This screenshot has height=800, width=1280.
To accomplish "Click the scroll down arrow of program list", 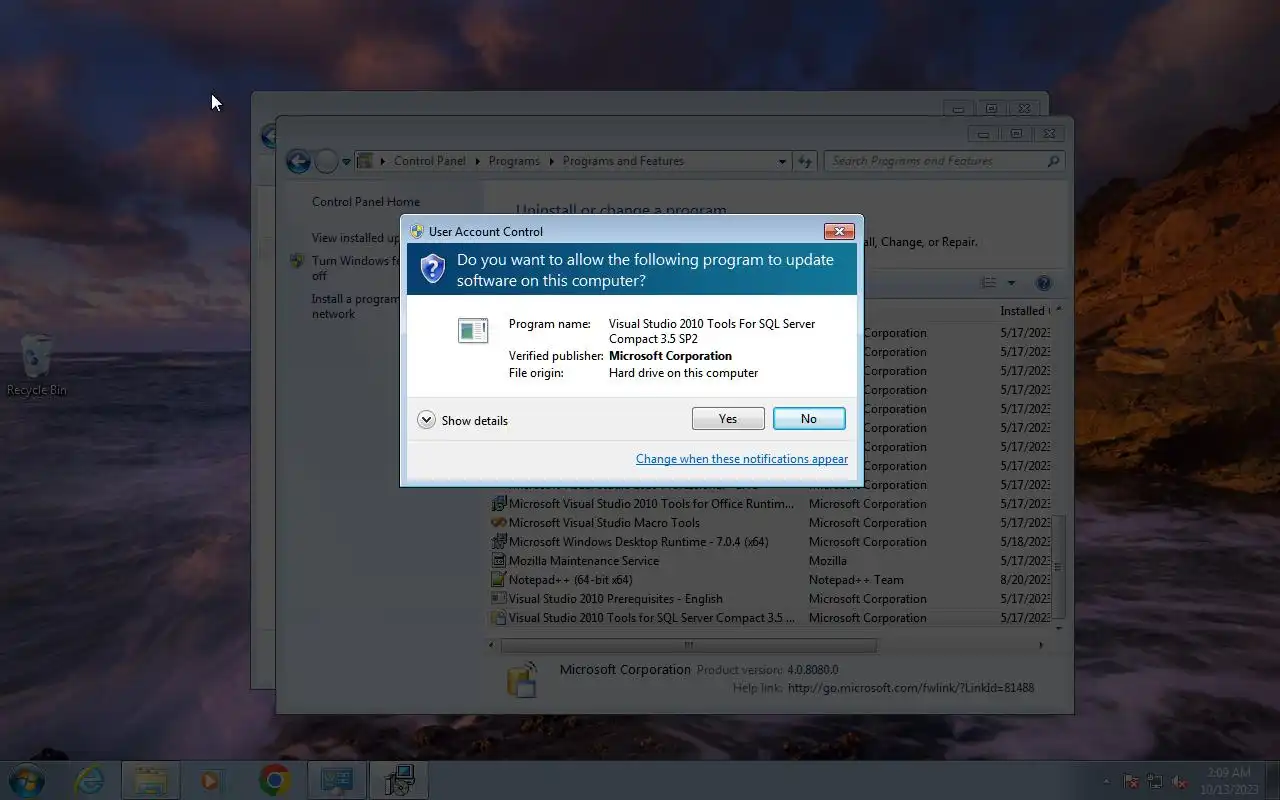I will pyautogui.click(x=1058, y=628).
